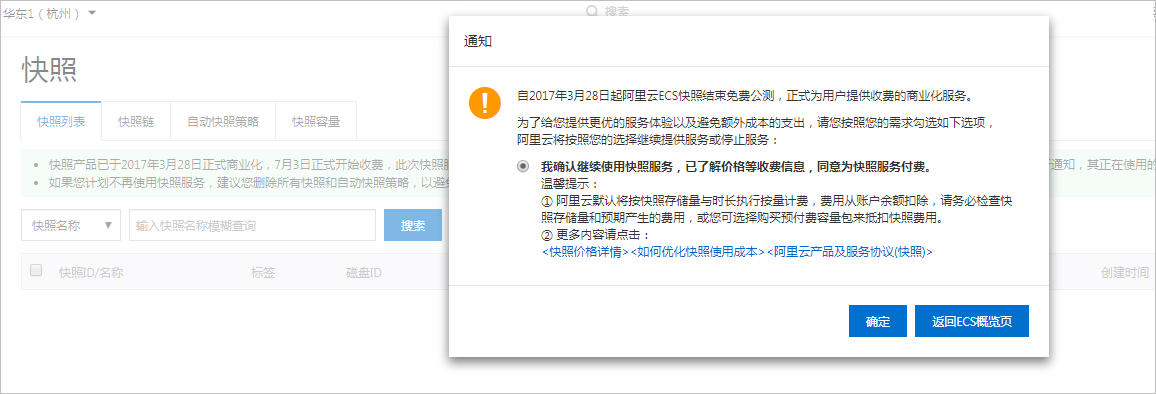This screenshot has height=394, width=1156.
Task: Open the 快照链 tab
Action: pyautogui.click(x=136, y=121)
